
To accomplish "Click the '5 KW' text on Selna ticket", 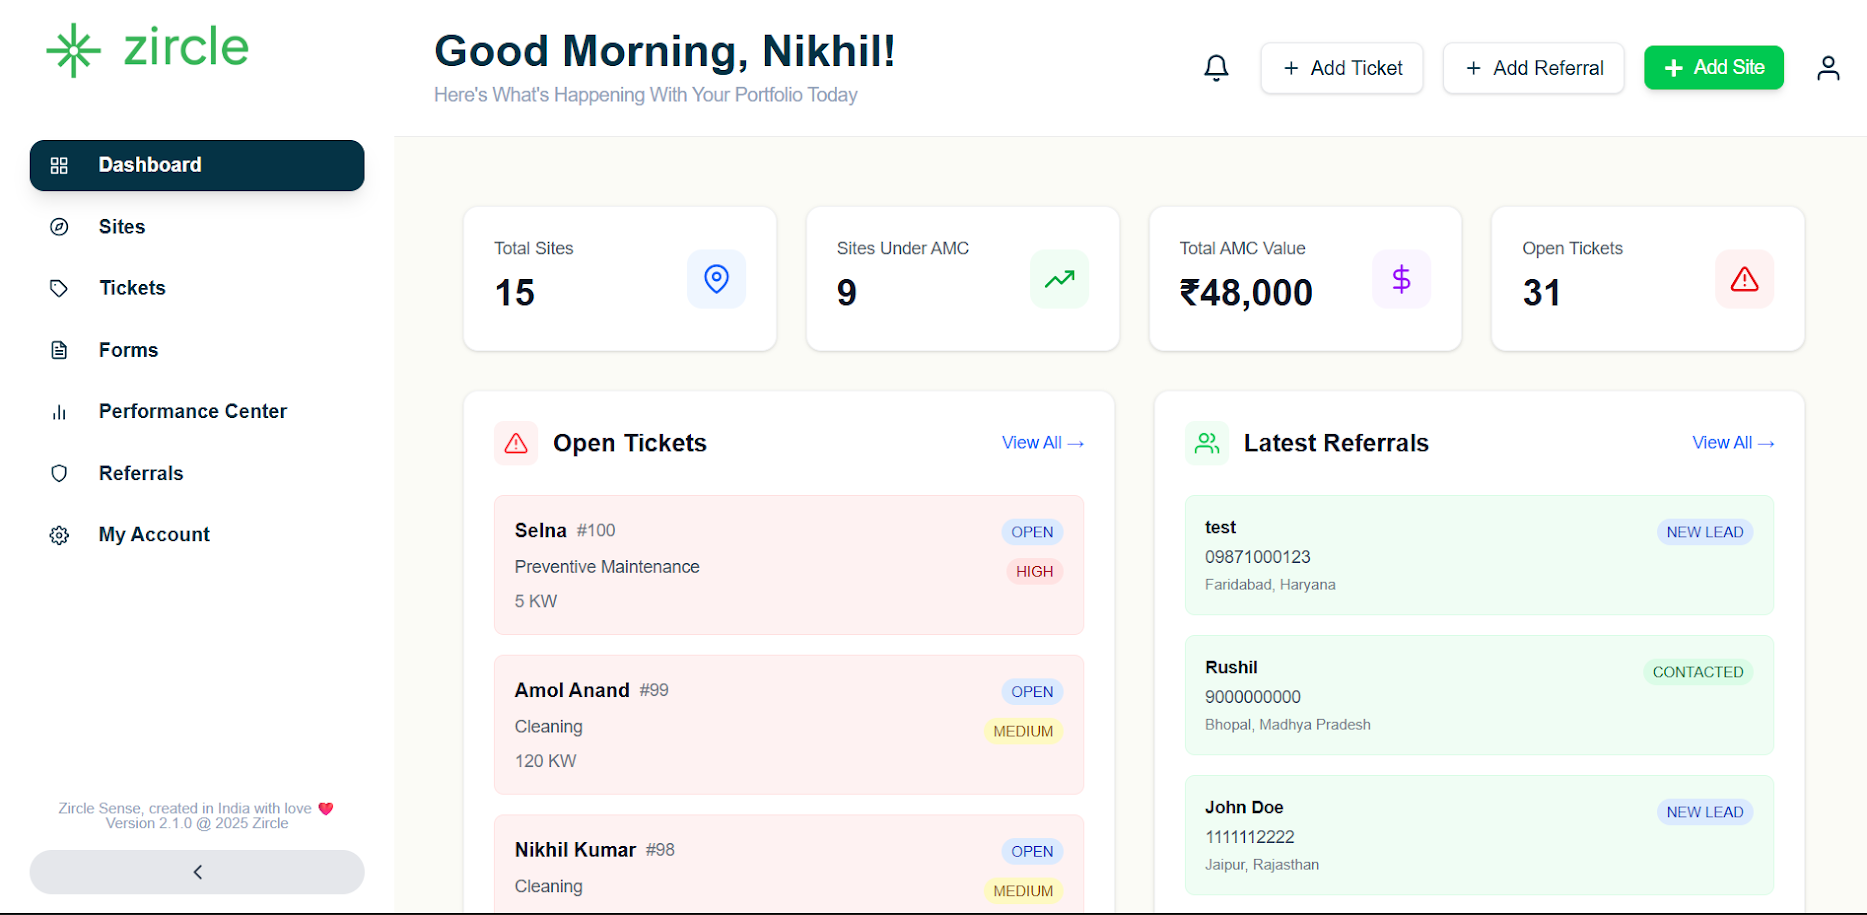I will (x=536, y=601).
